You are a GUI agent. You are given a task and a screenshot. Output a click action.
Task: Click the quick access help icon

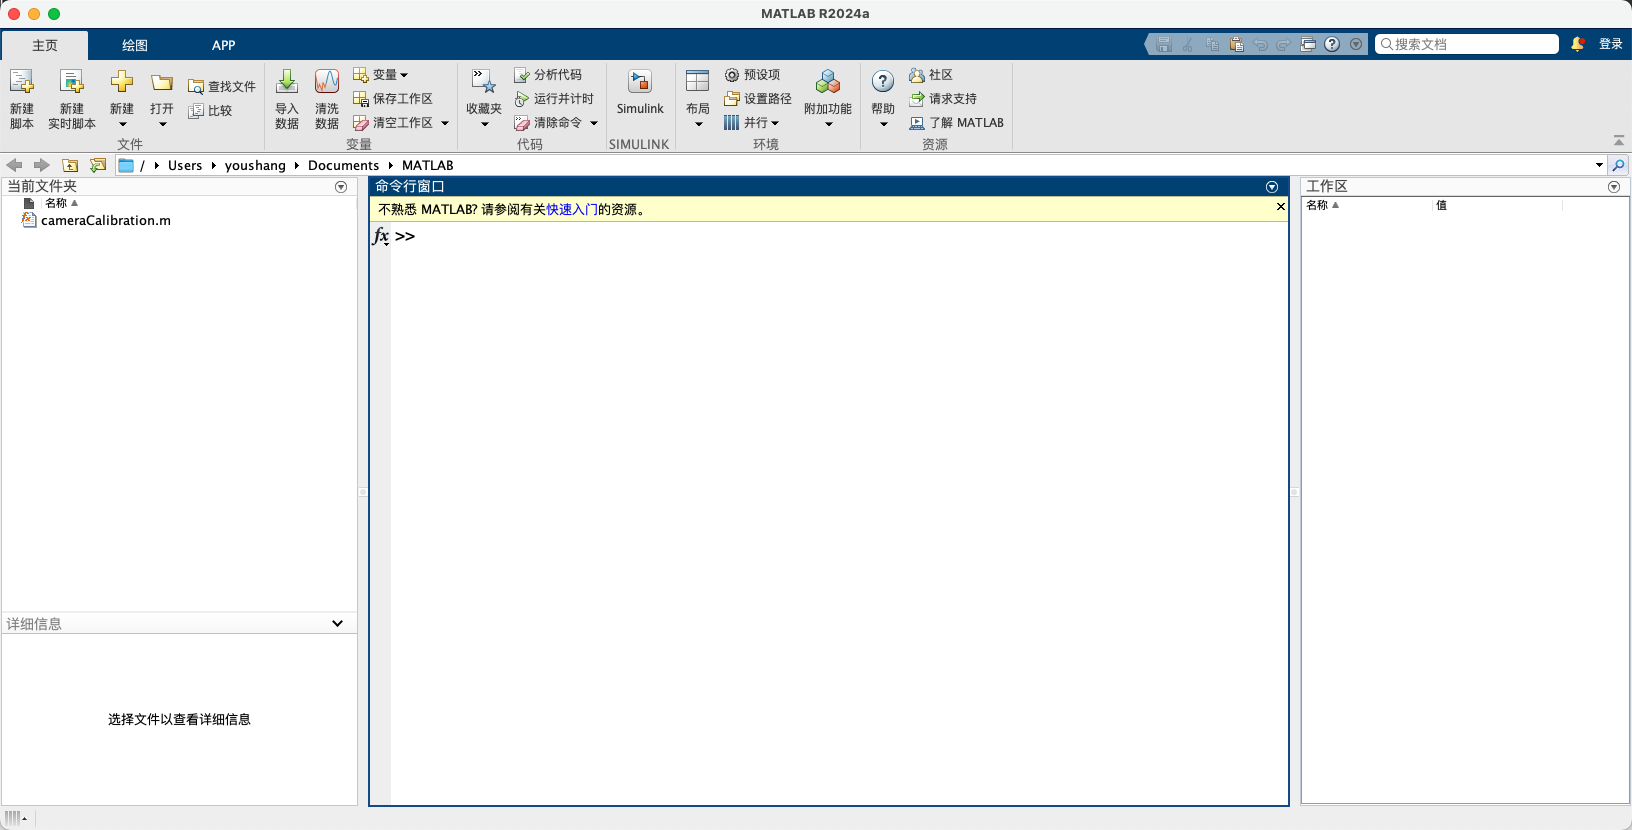(x=1332, y=44)
